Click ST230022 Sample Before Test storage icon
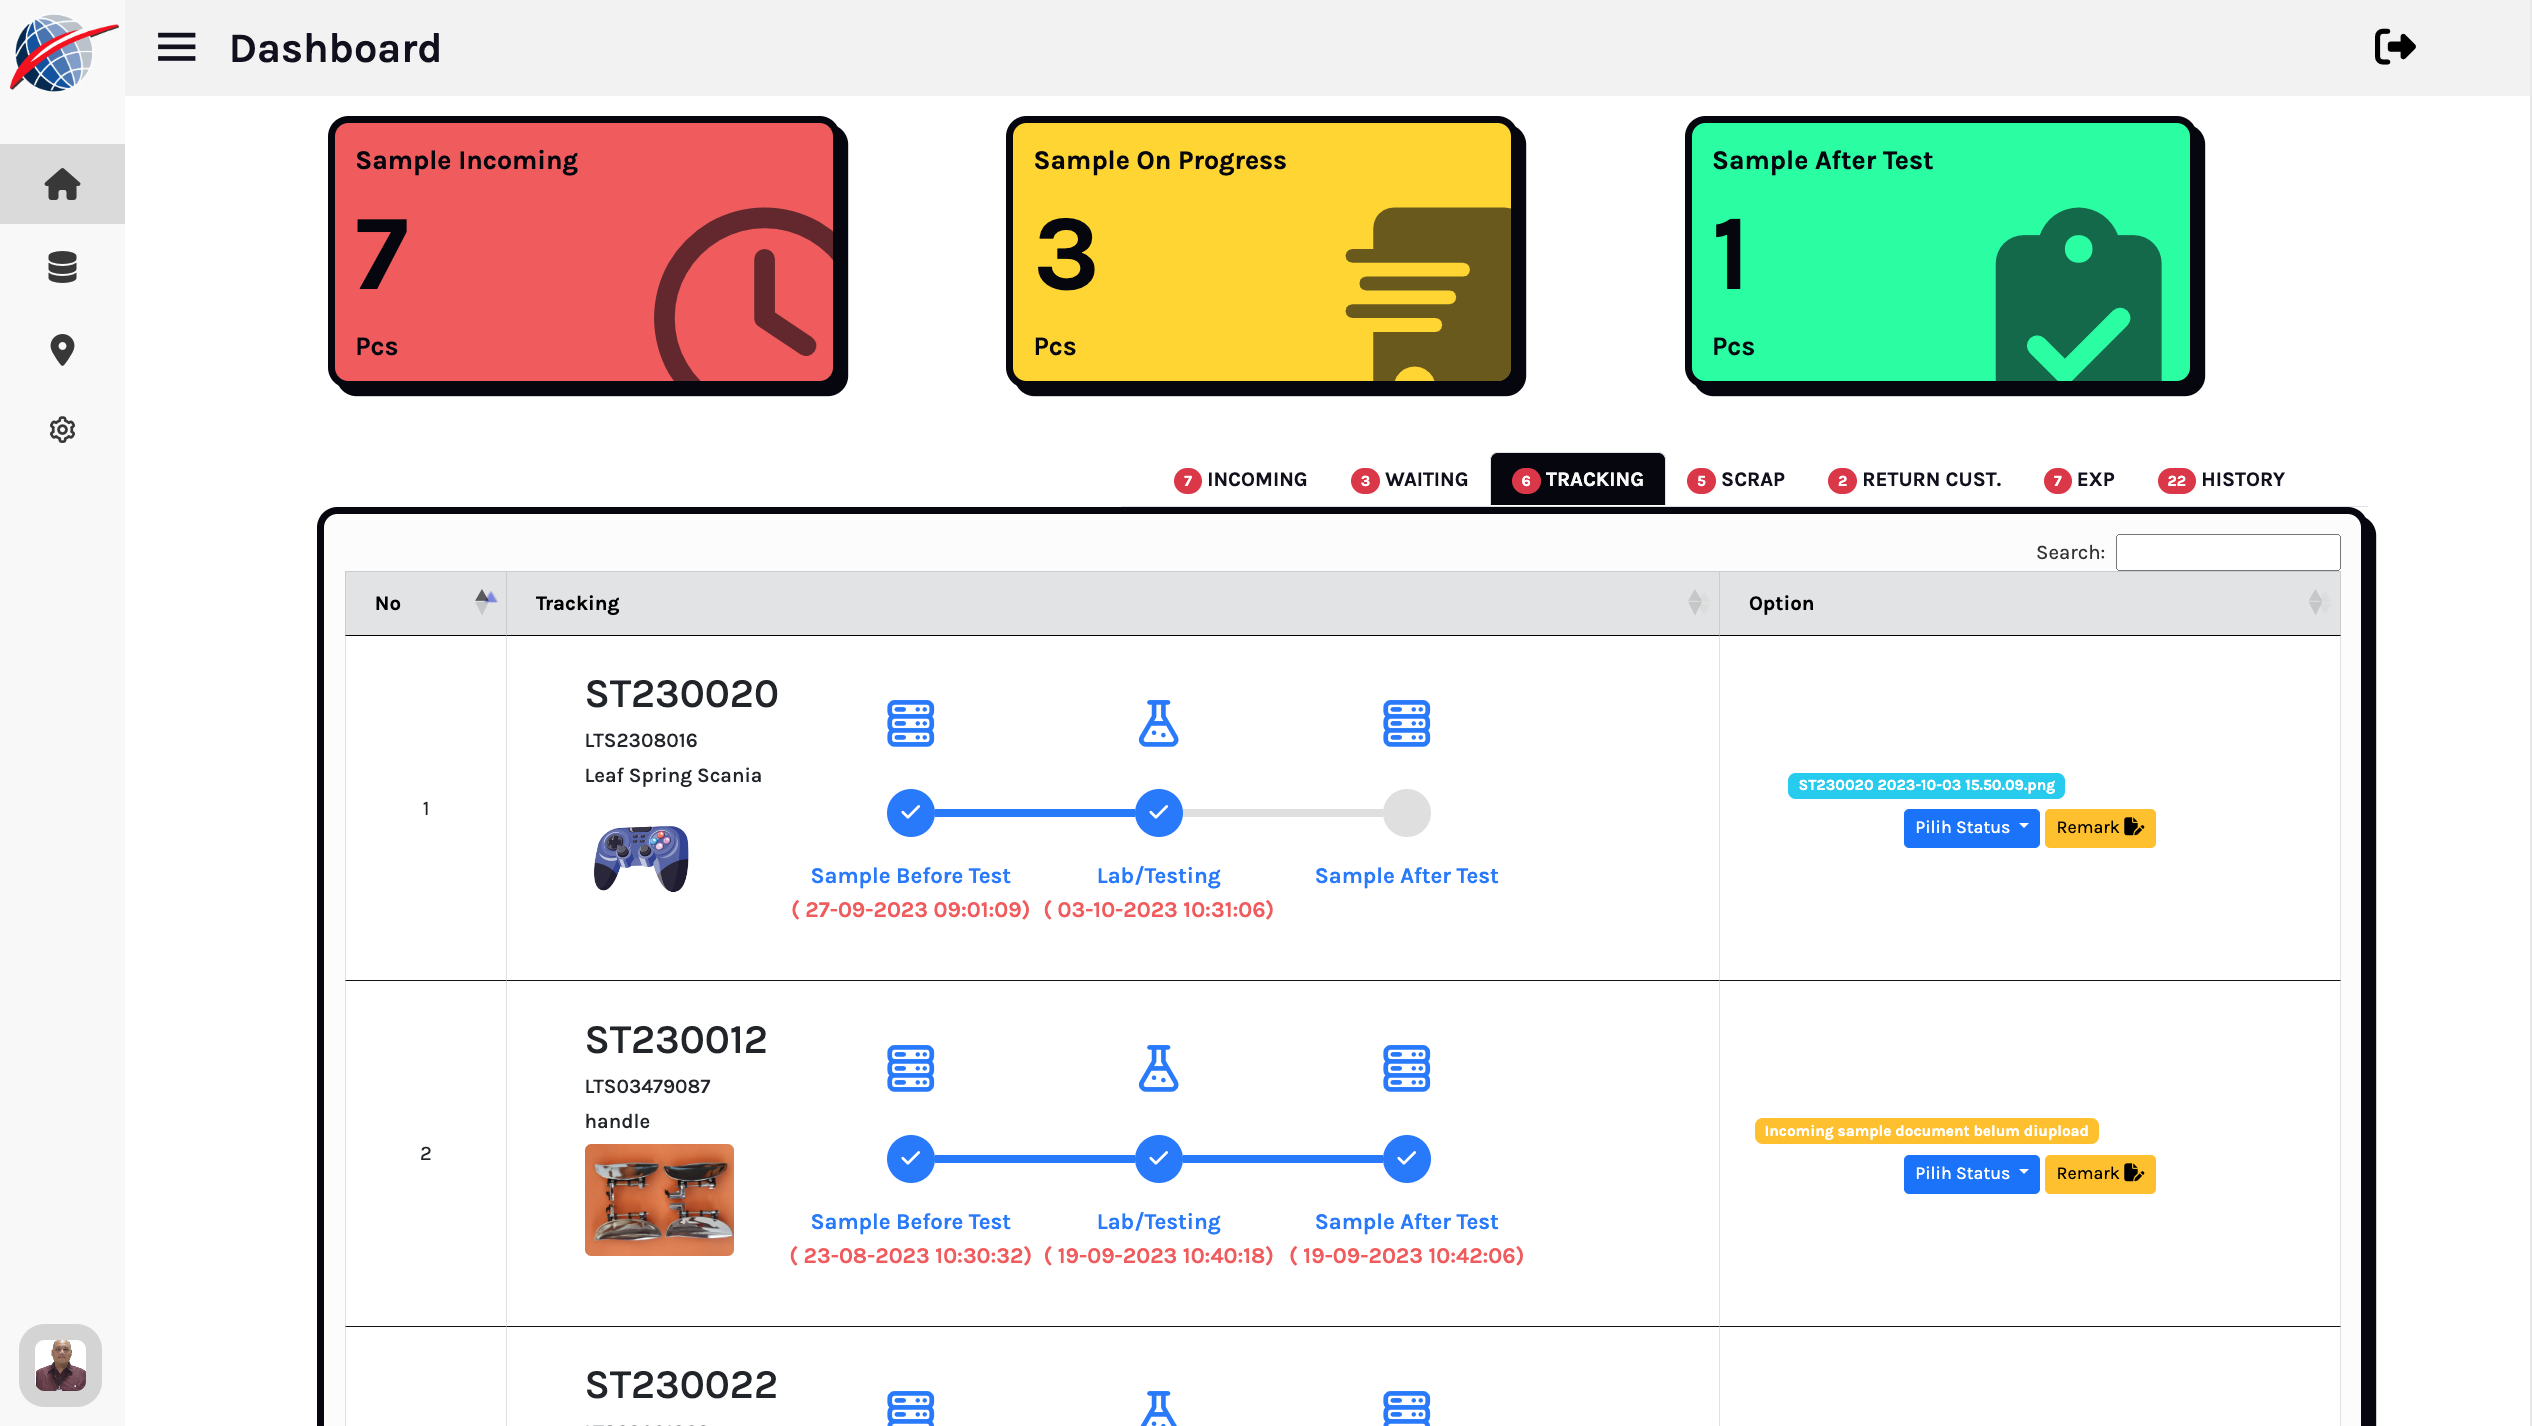The width and height of the screenshot is (2532, 1426). point(910,1408)
